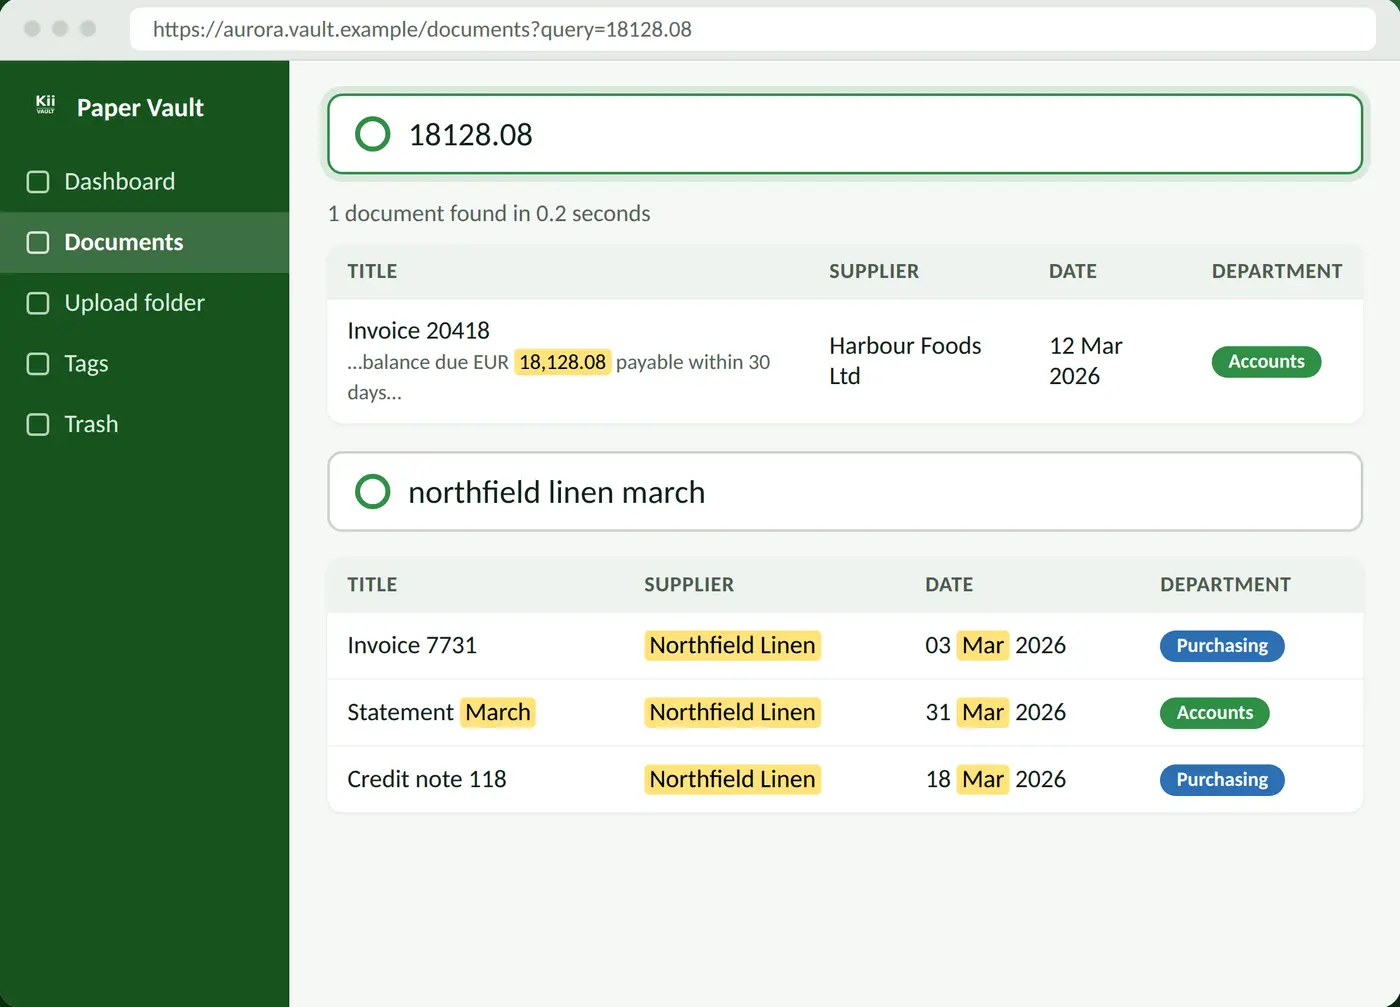Click DATE header in the second results table
1400x1007 pixels.
[x=949, y=585]
